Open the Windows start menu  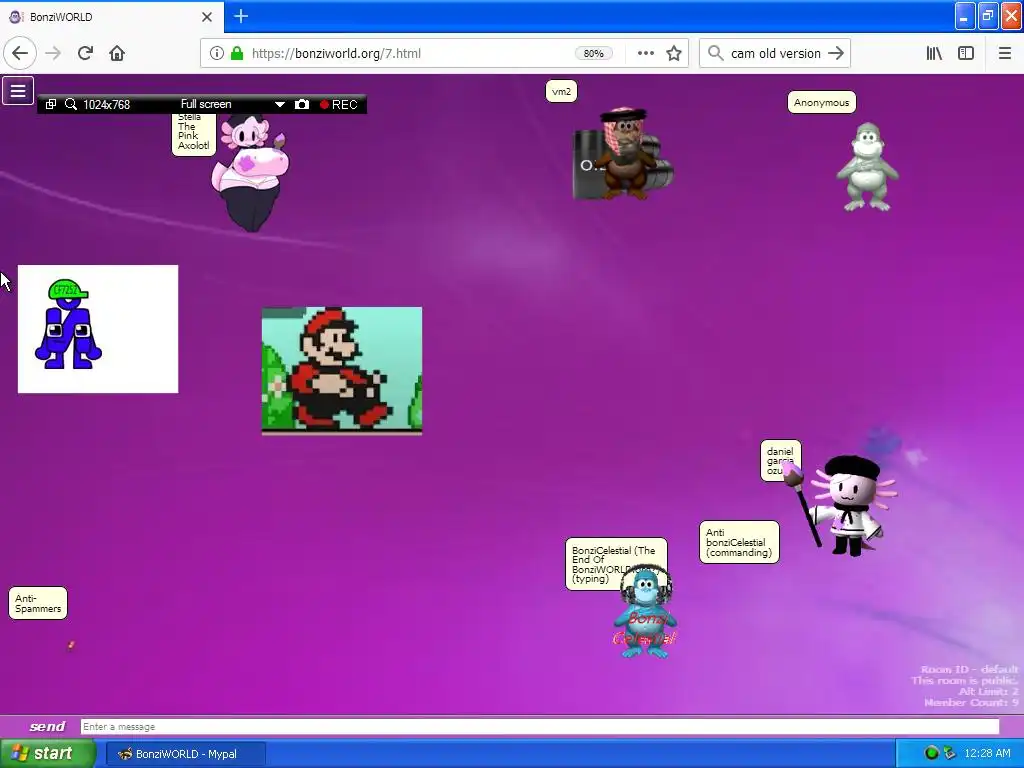pyautogui.click(x=47, y=754)
